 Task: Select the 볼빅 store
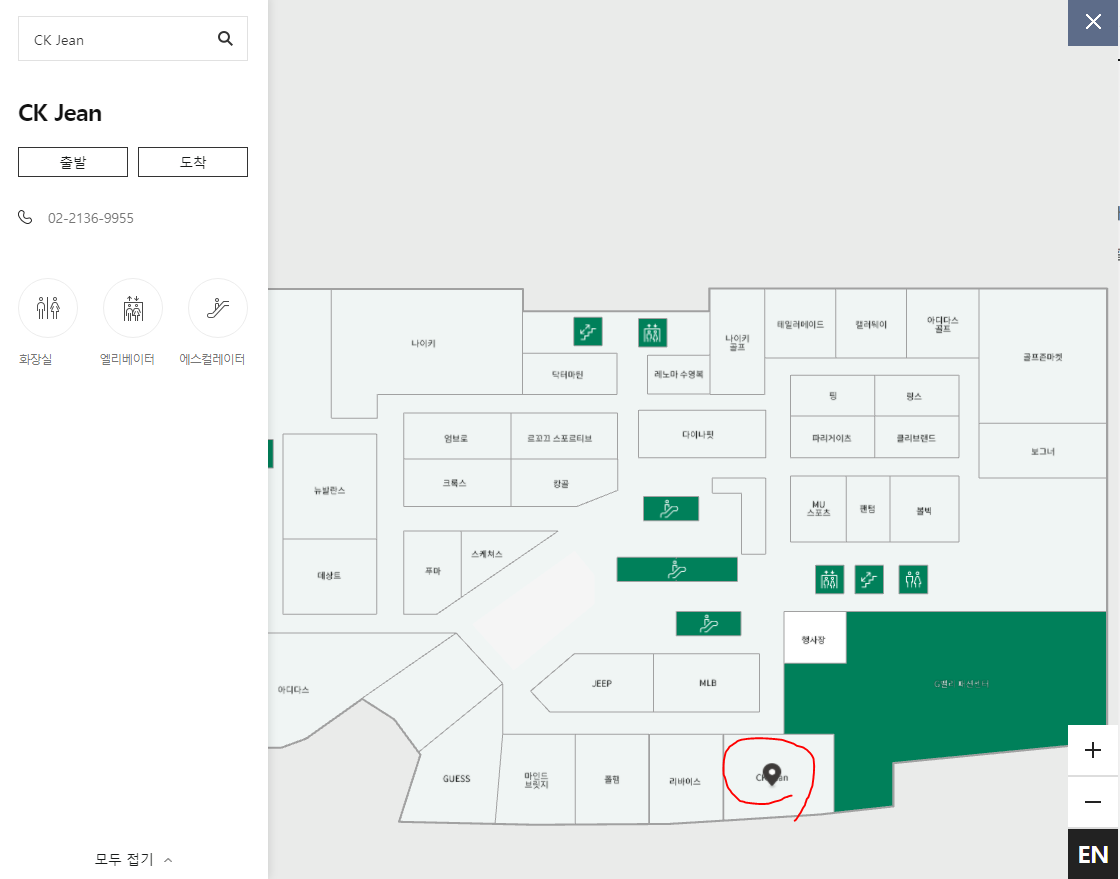point(924,511)
